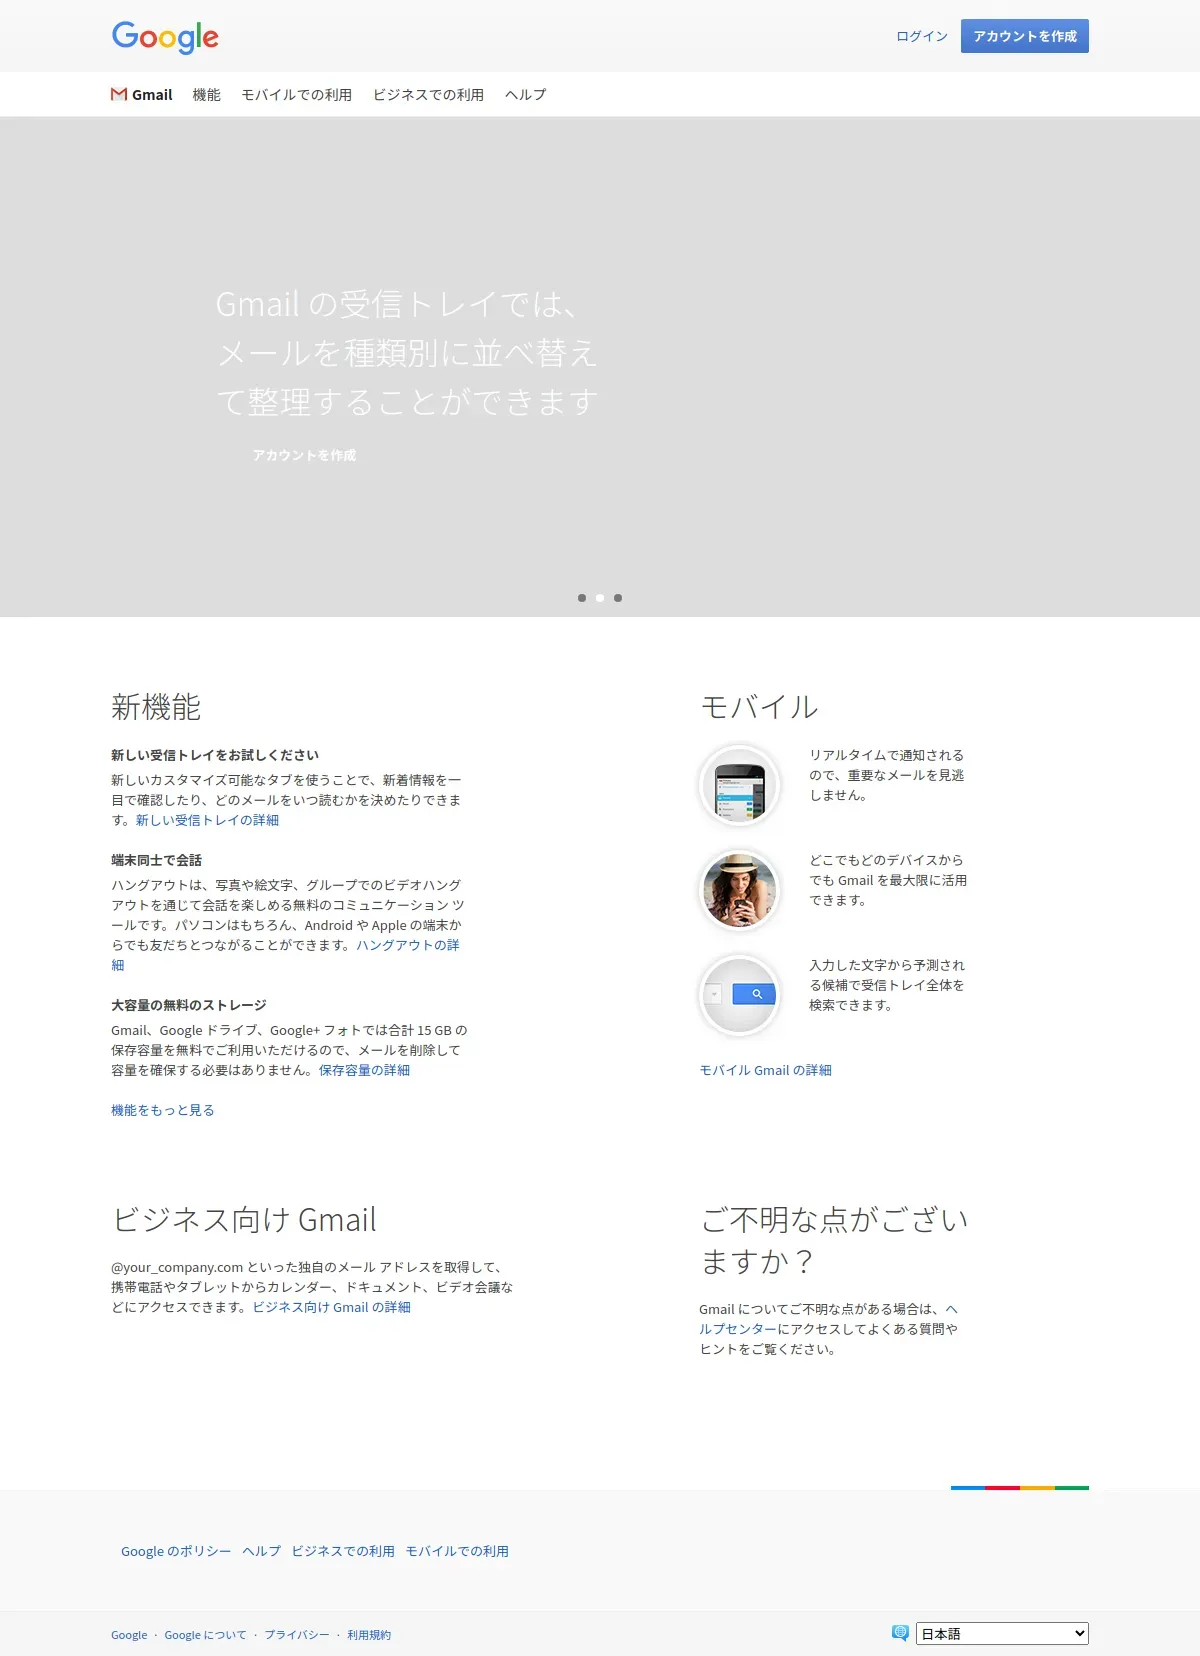Select the first carousel dot
Viewport: 1200px width, 1656px height.
click(x=582, y=598)
